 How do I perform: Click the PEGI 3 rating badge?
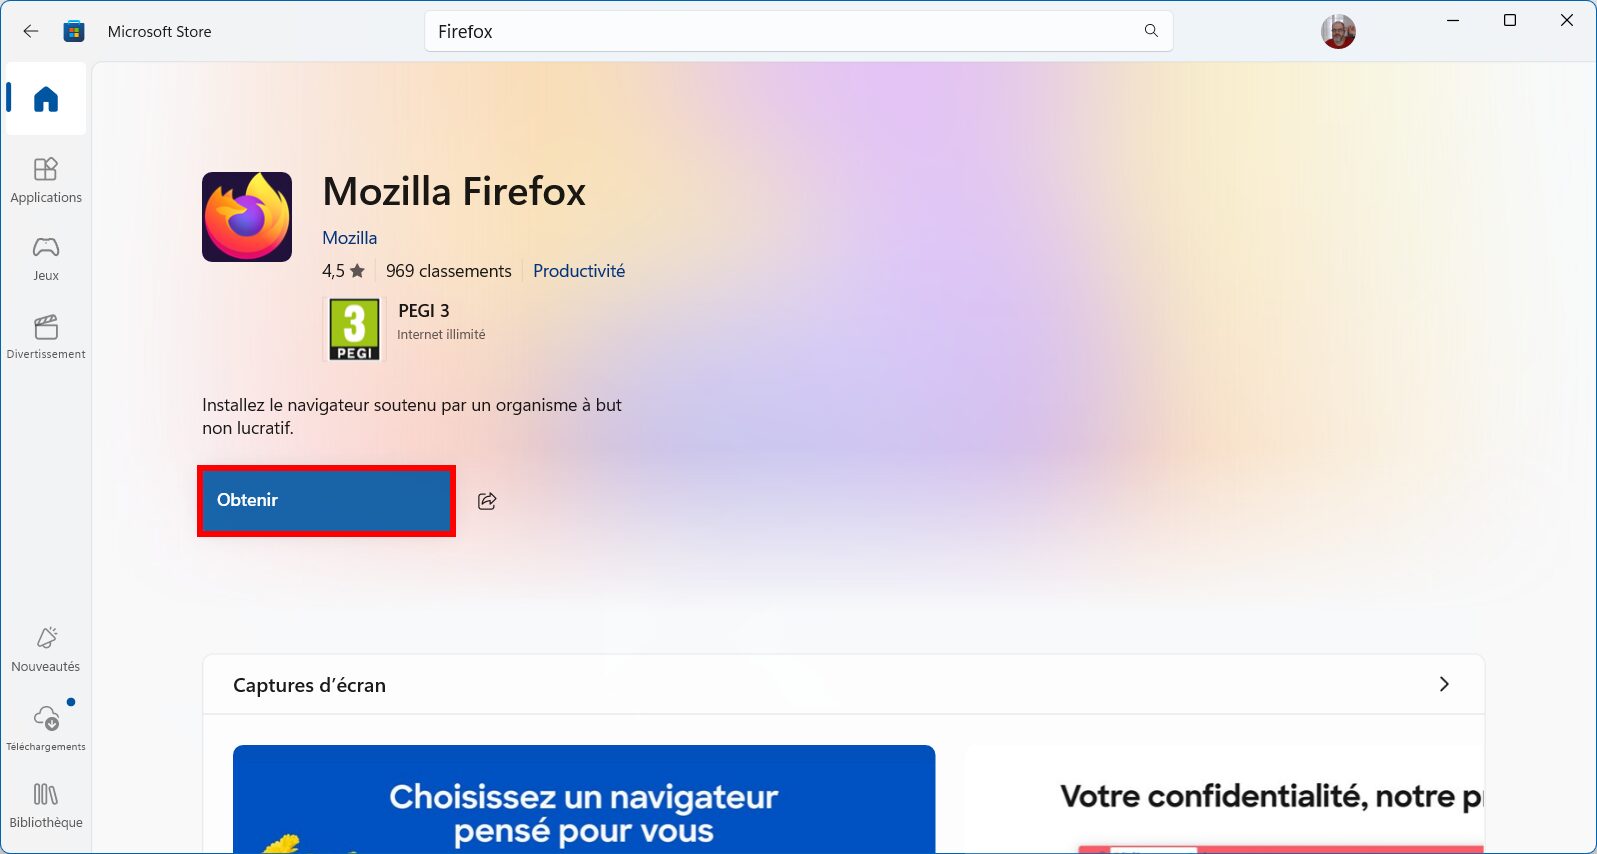(x=355, y=329)
